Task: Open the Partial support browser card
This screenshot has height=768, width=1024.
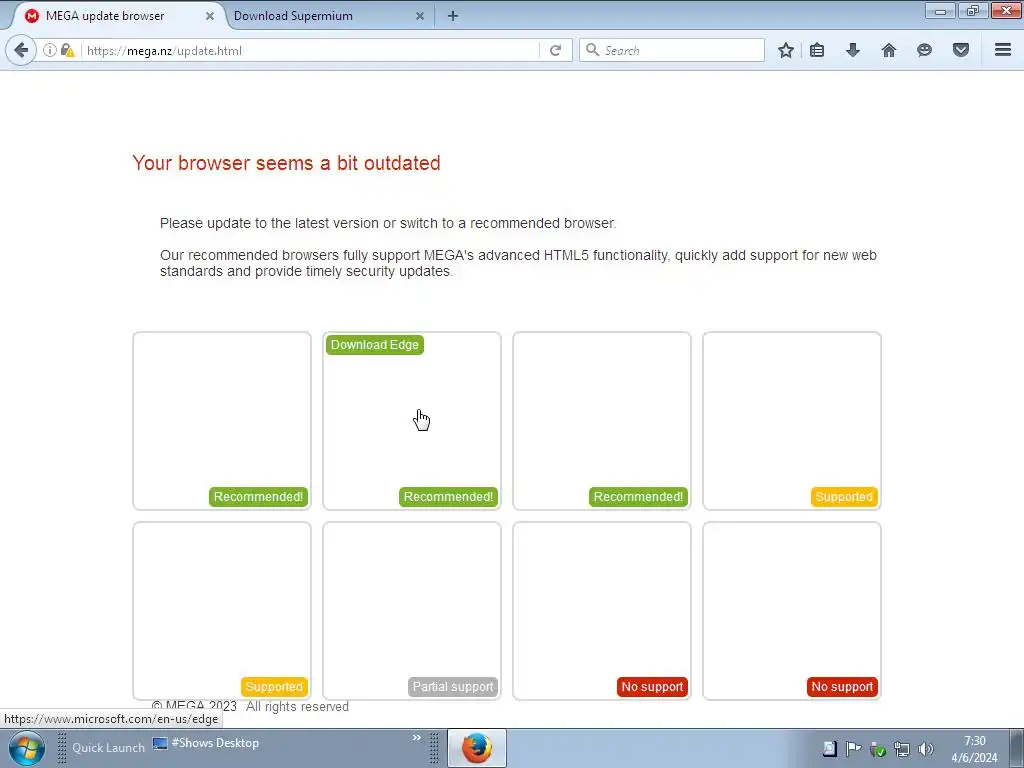Action: [412, 611]
